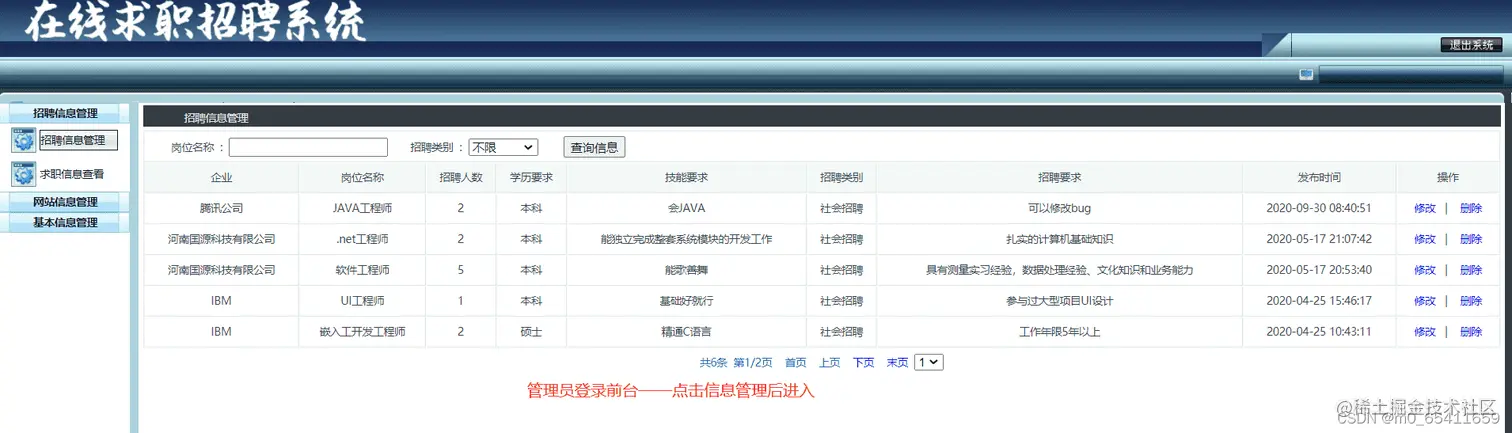This screenshot has width=1512, height=433.
Task: Click the 腾讯公司 cell
Action: tap(221, 209)
